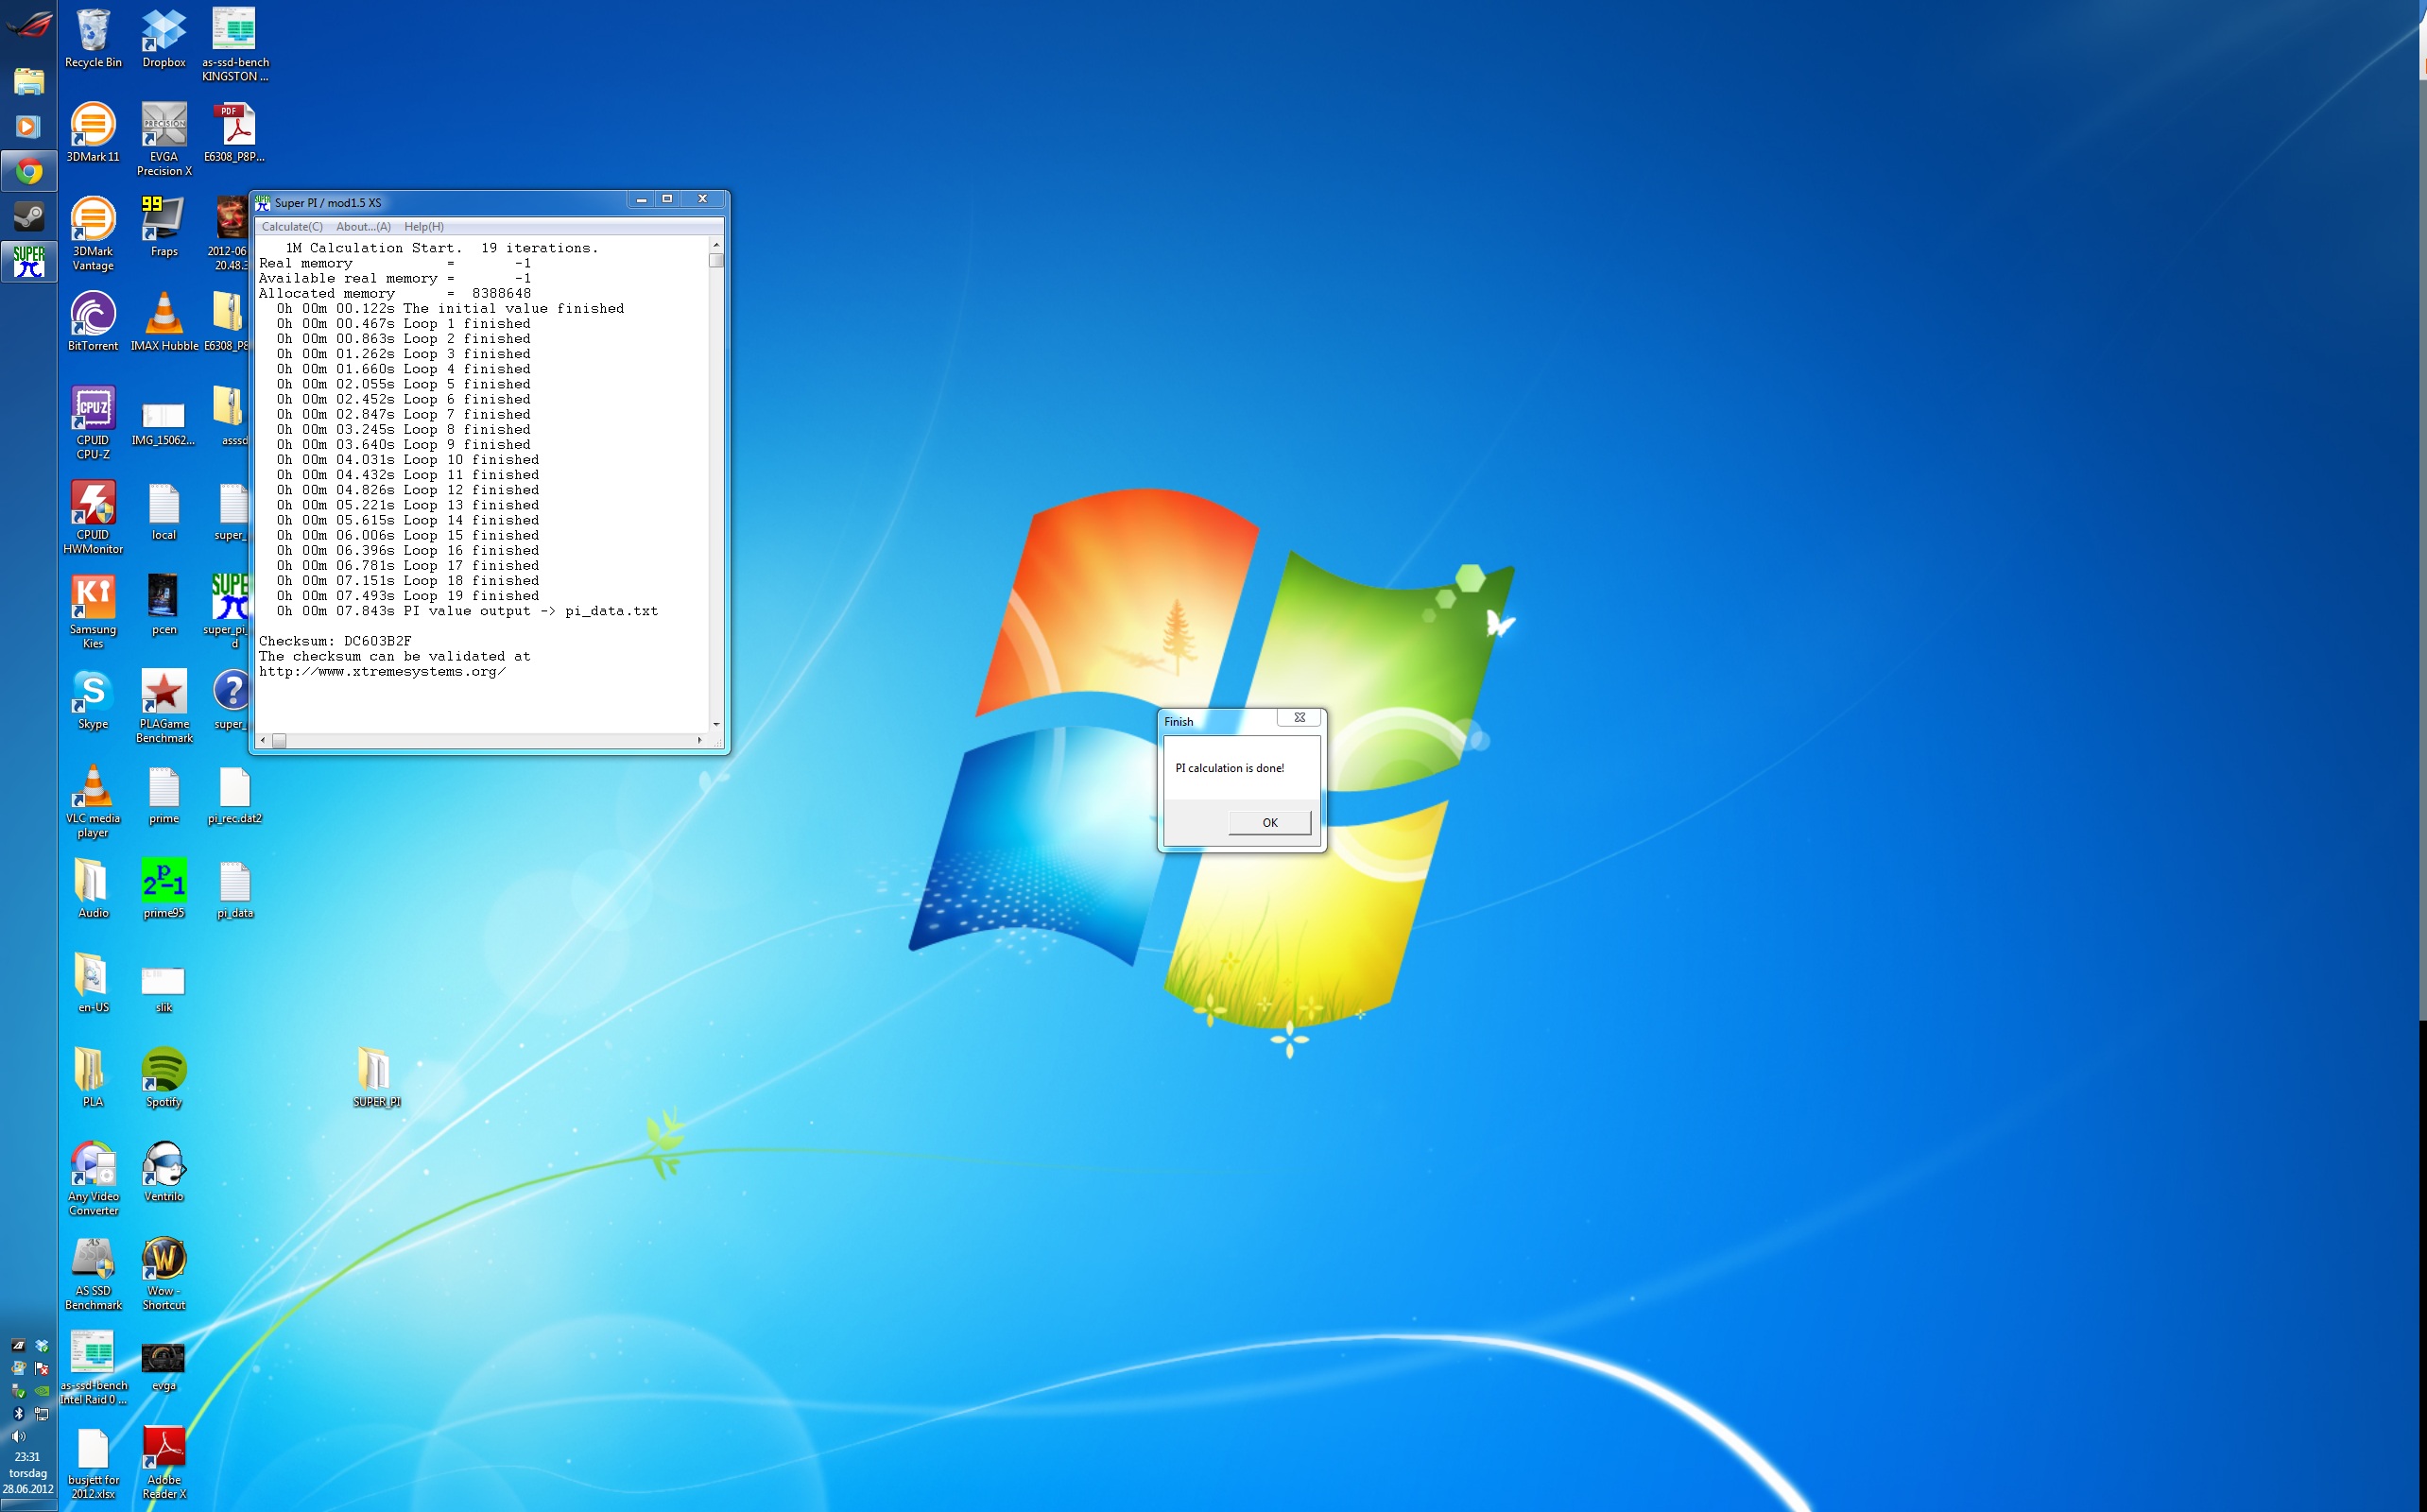Launch Windows Media Player from the taskbar
The image size is (2427, 1512).
[x=29, y=127]
